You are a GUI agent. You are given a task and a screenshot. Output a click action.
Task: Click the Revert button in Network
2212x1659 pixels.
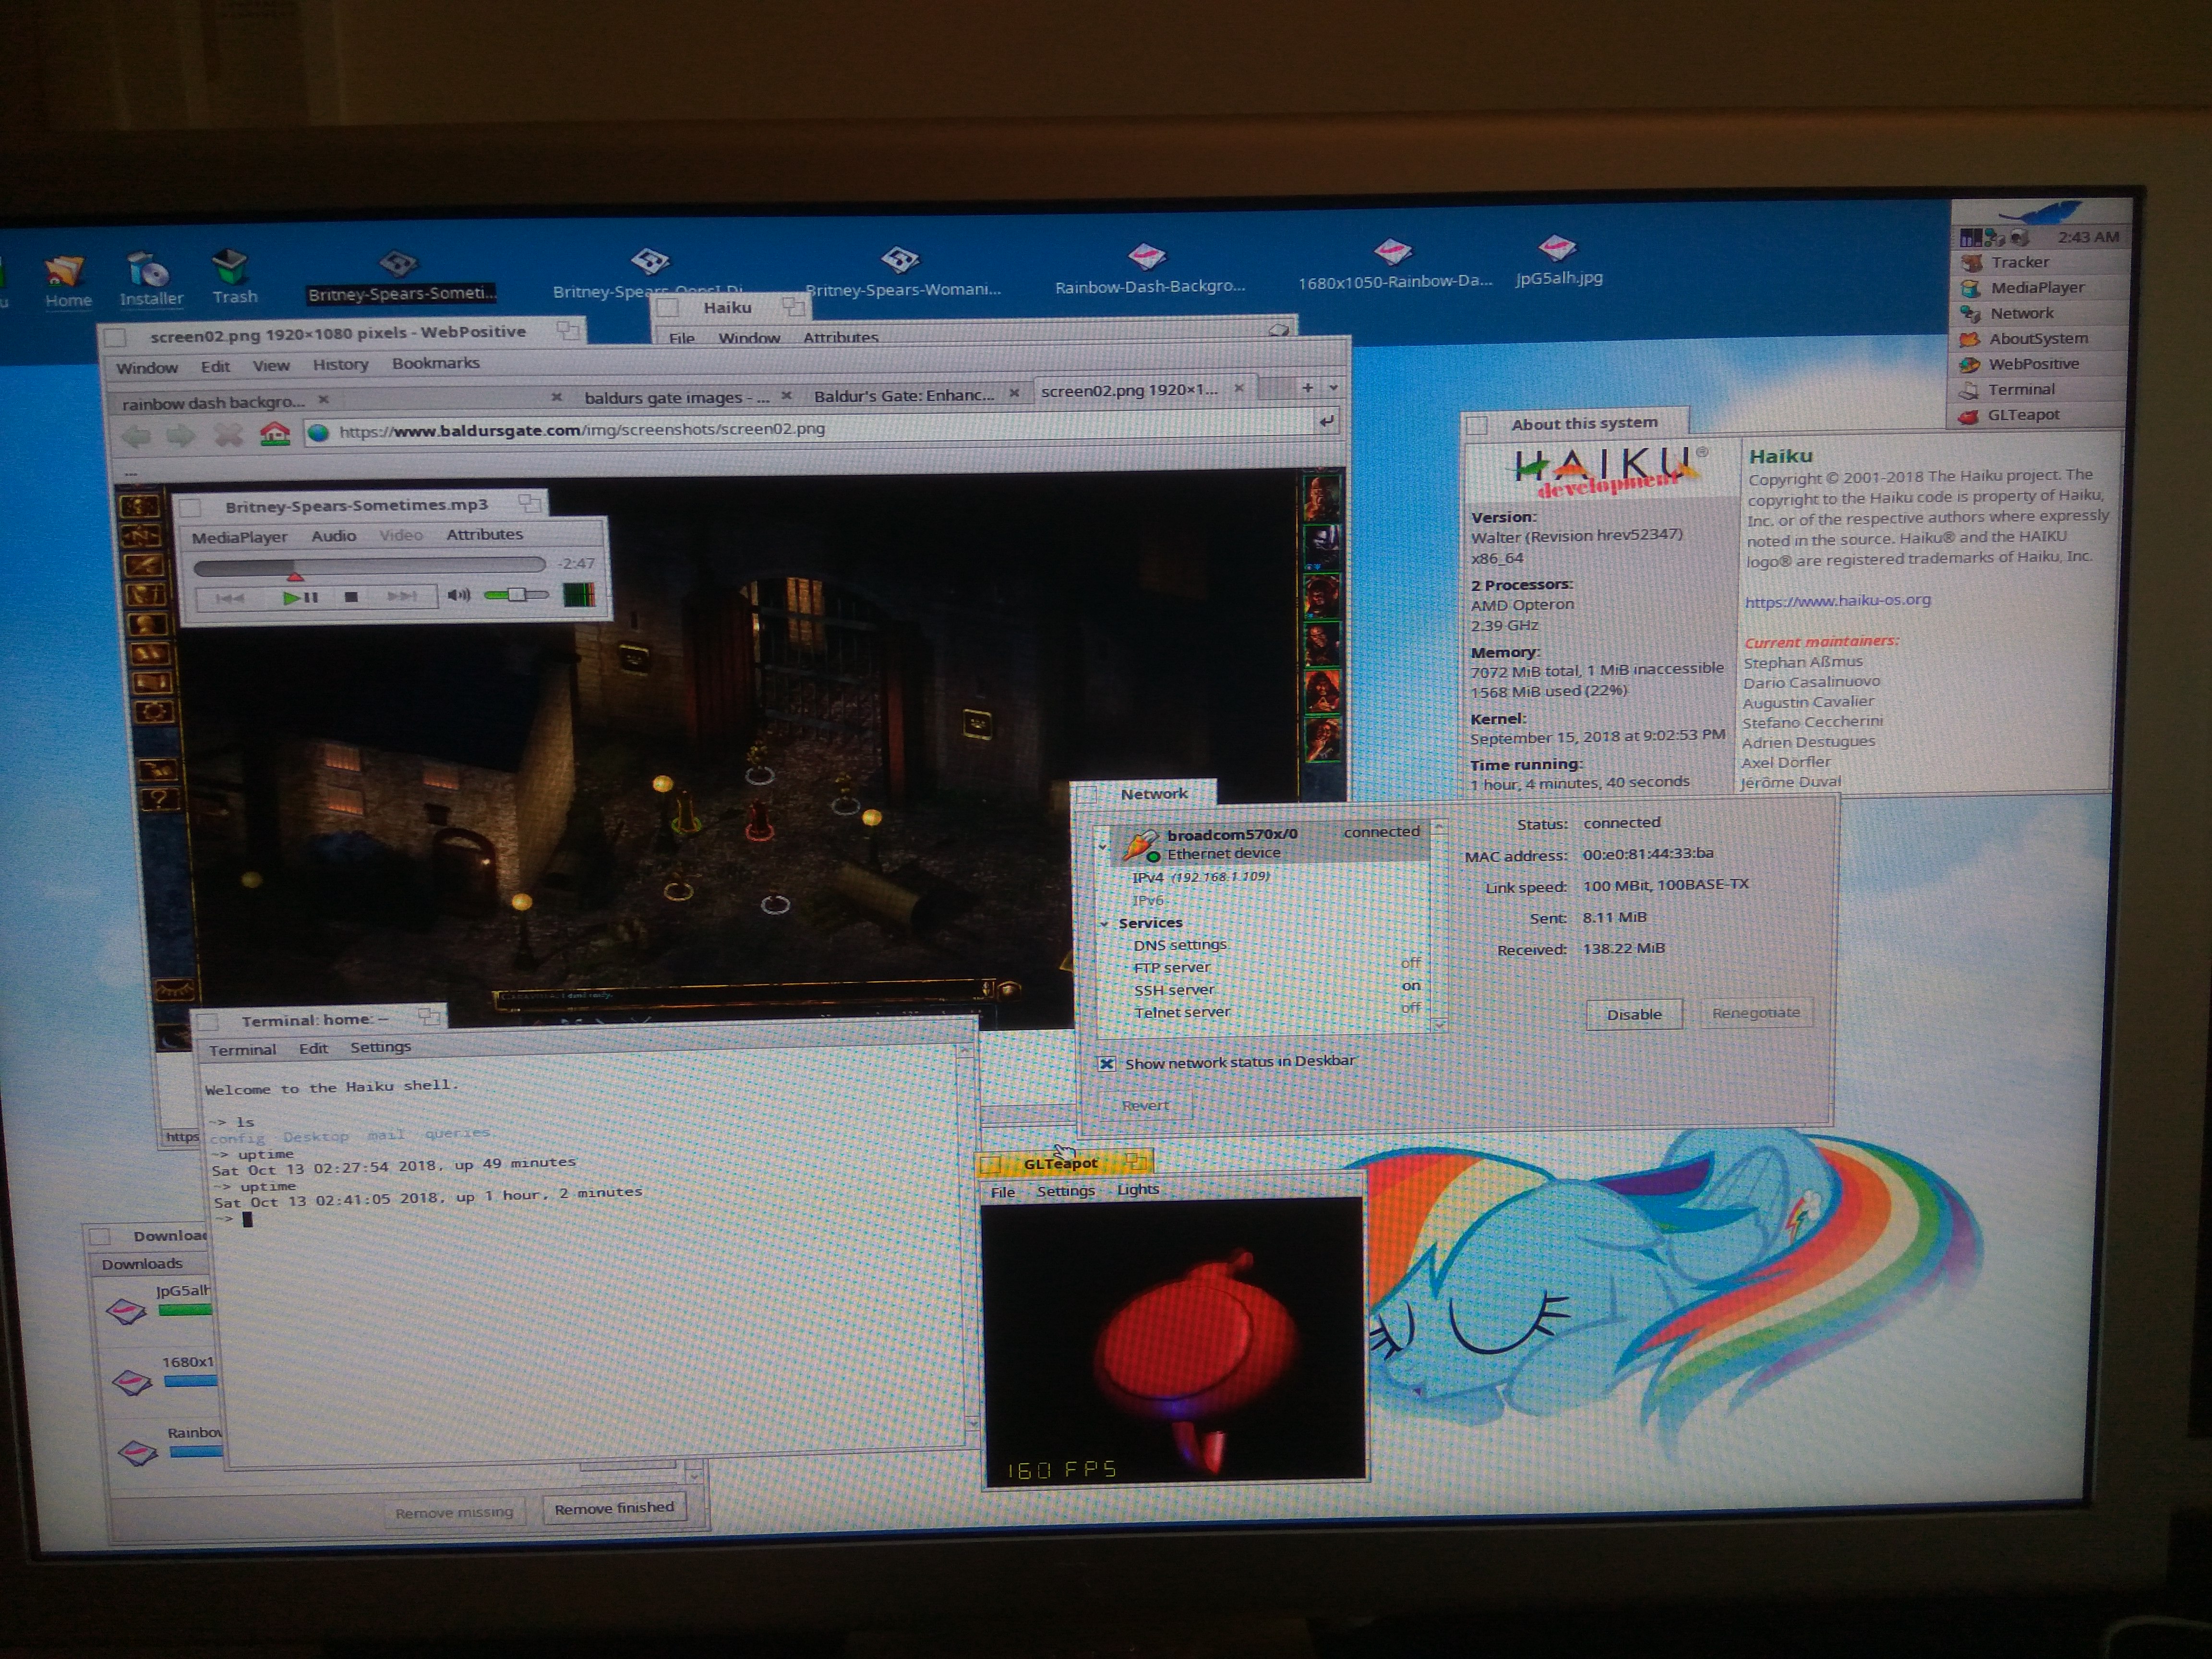pyautogui.click(x=1145, y=1105)
